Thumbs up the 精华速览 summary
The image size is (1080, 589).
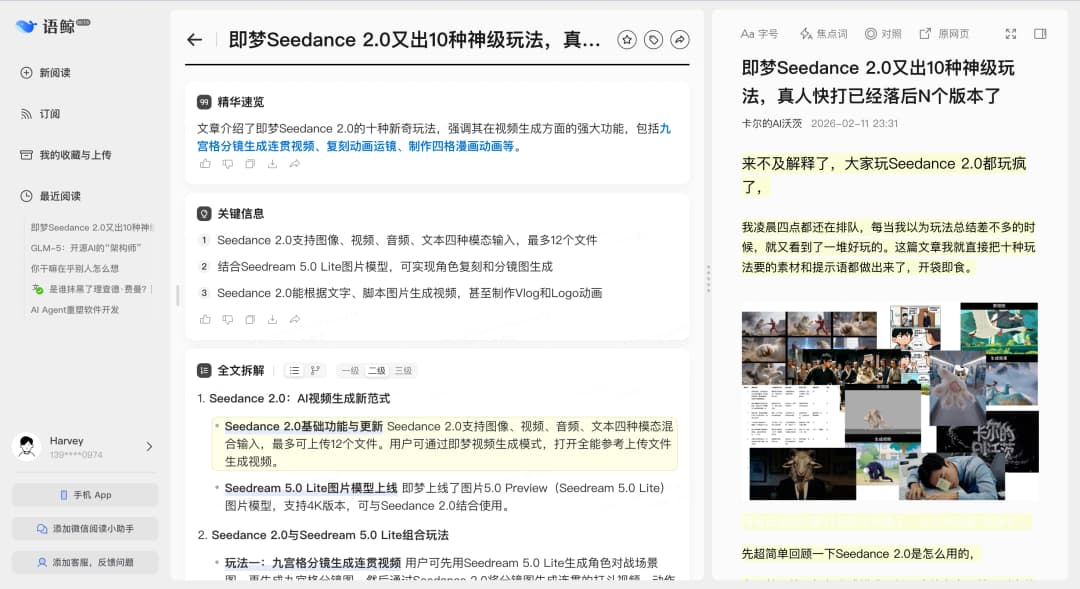205,164
